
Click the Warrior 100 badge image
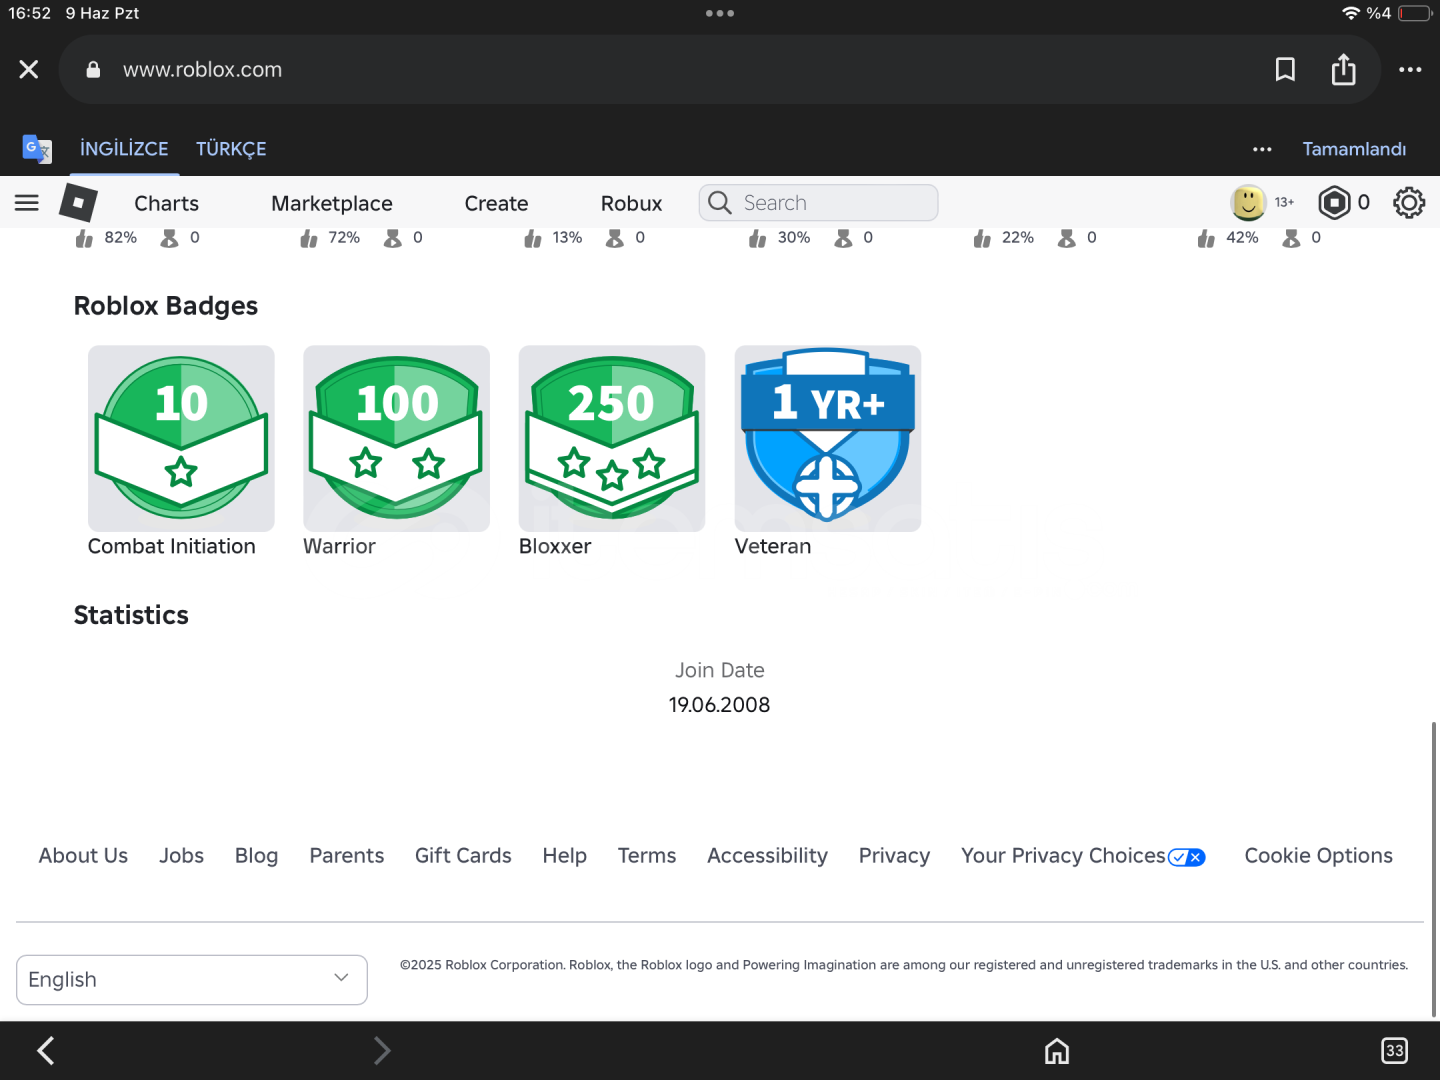(397, 438)
